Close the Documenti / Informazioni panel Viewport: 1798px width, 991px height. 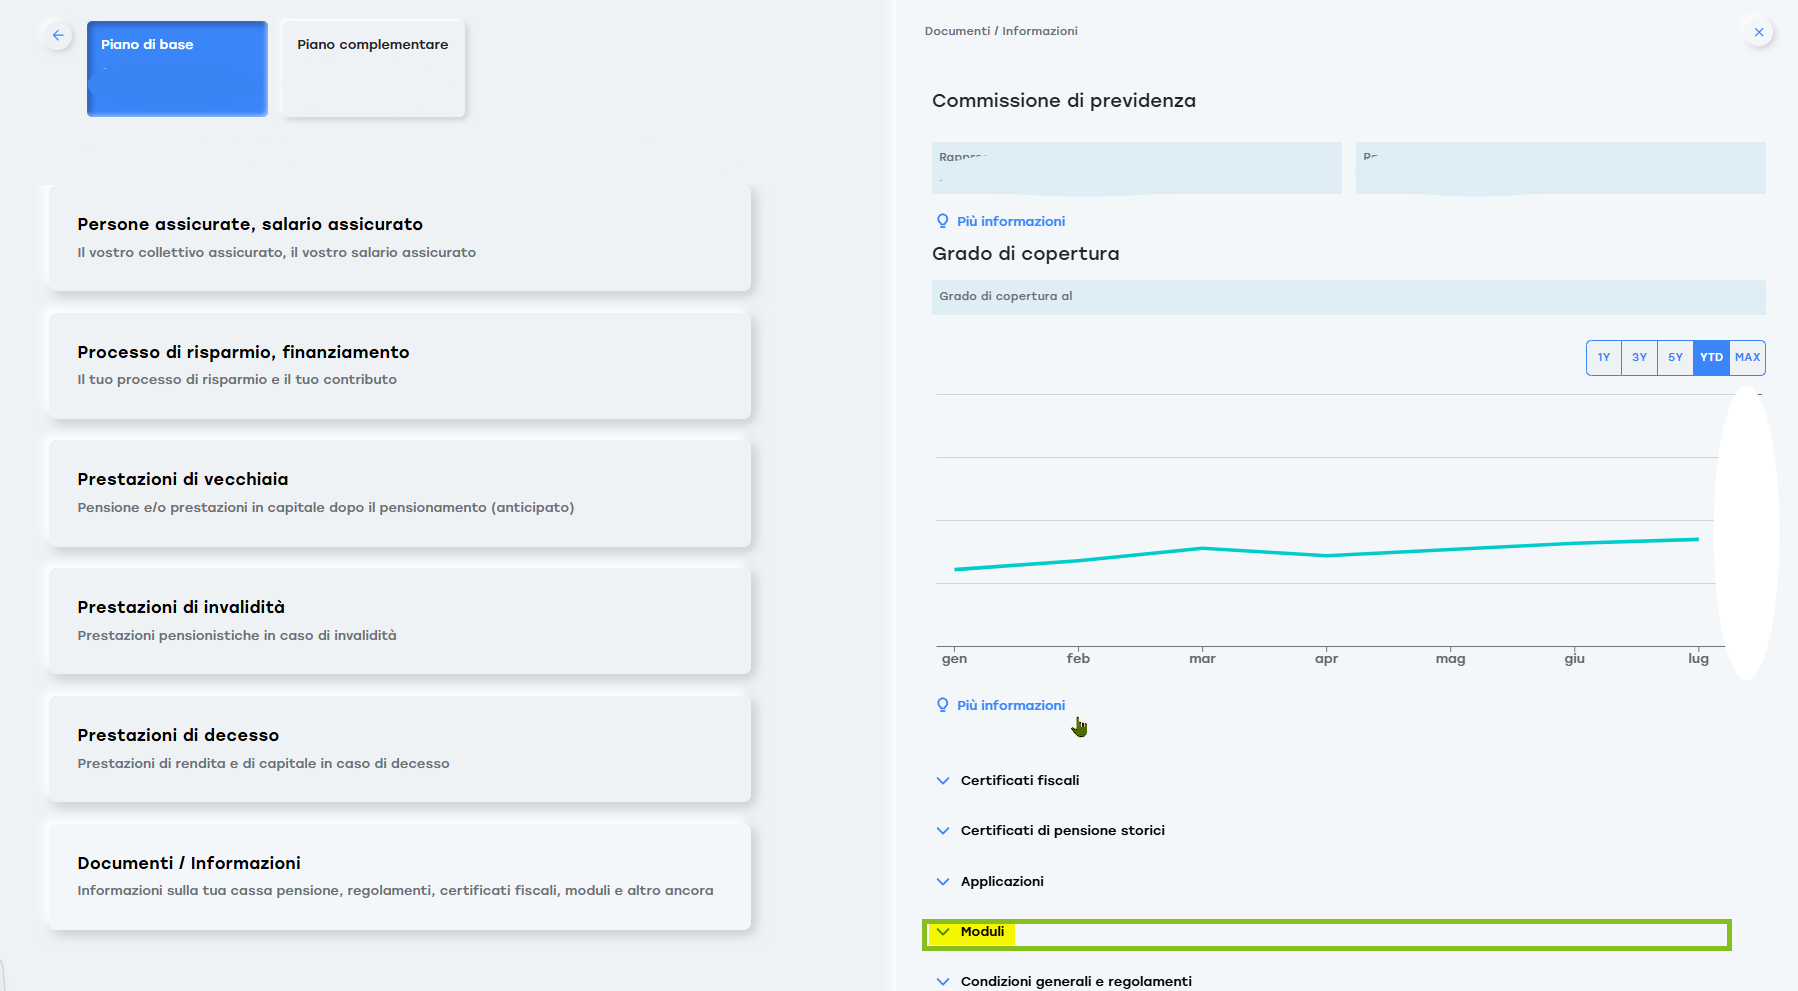1758,32
